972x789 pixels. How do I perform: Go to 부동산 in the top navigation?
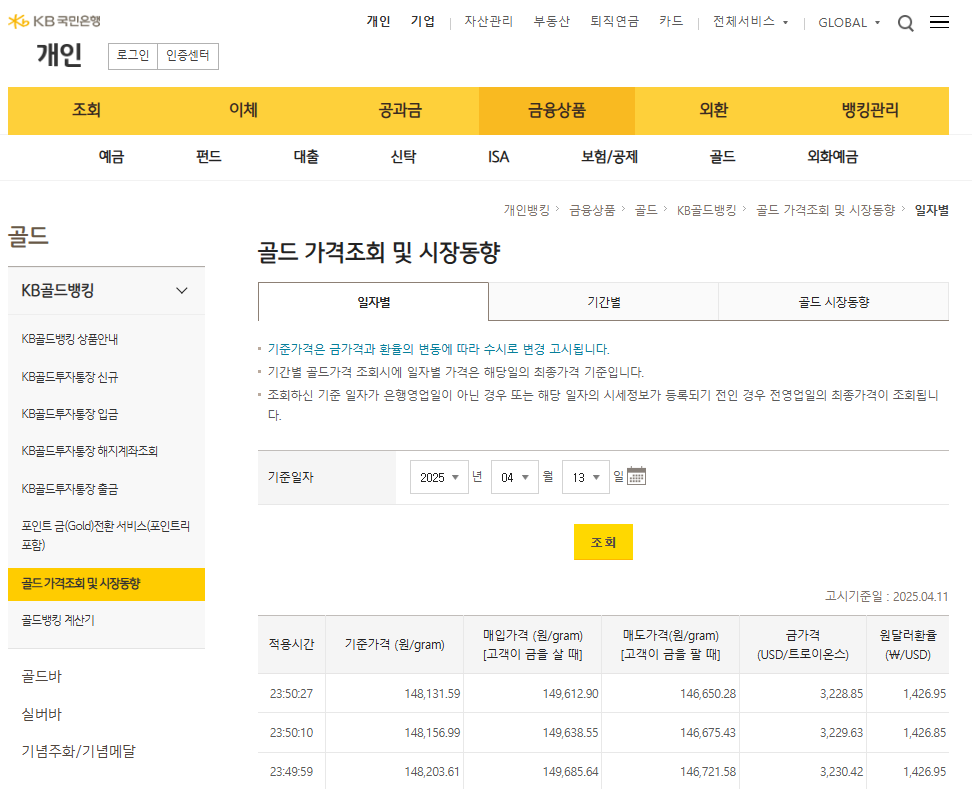552,22
